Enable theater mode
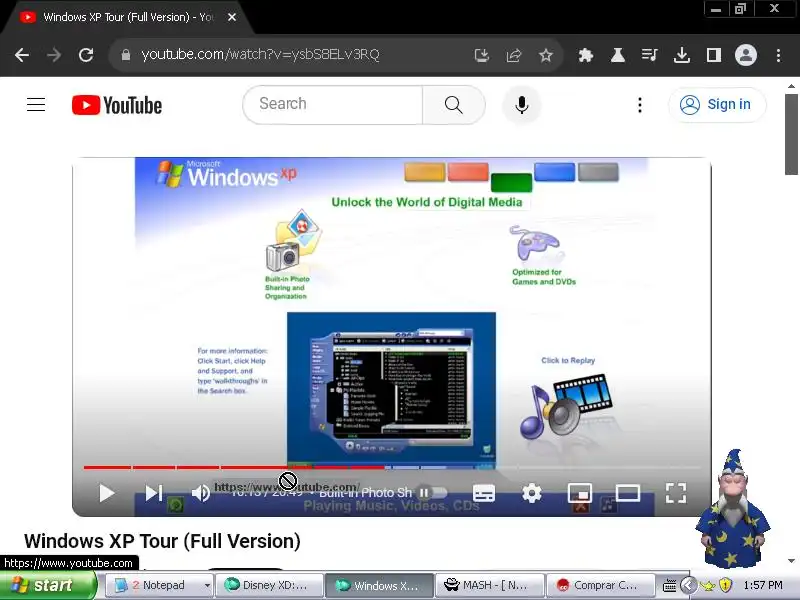The image size is (800, 600). point(628,493)
